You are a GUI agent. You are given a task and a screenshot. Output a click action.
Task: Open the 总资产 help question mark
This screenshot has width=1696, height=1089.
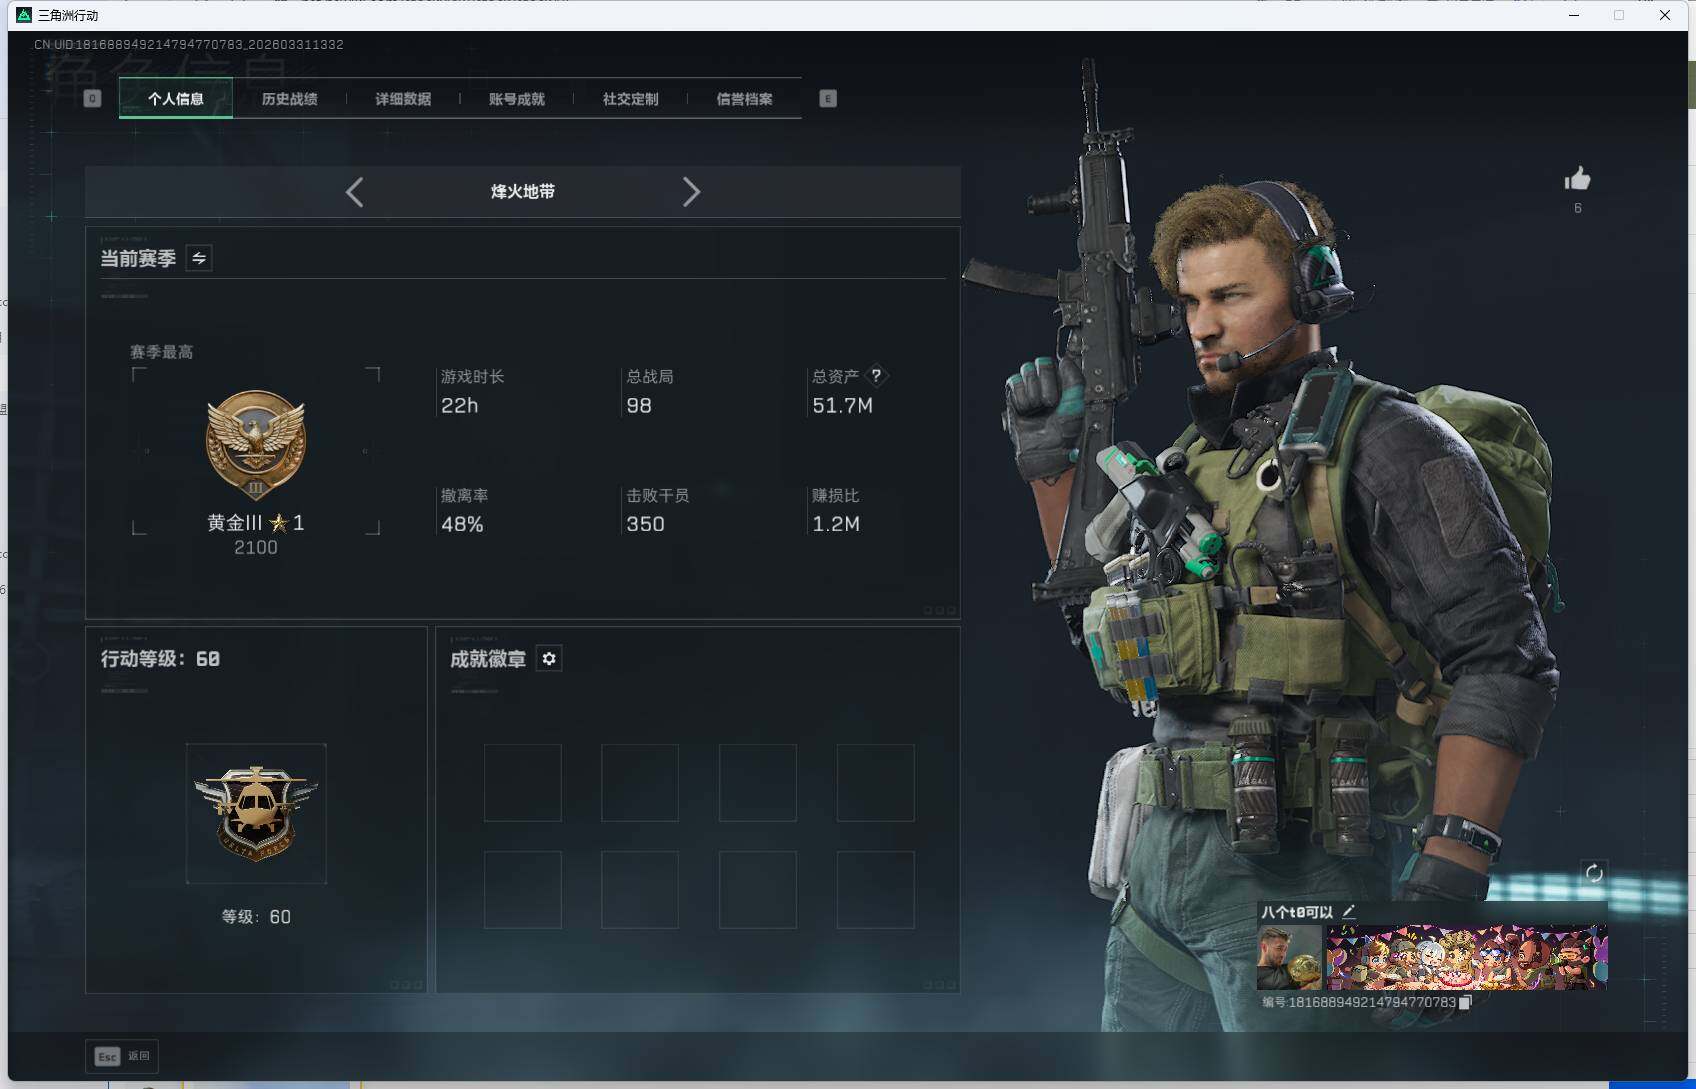pyautogui.click(x=876, y=376)
